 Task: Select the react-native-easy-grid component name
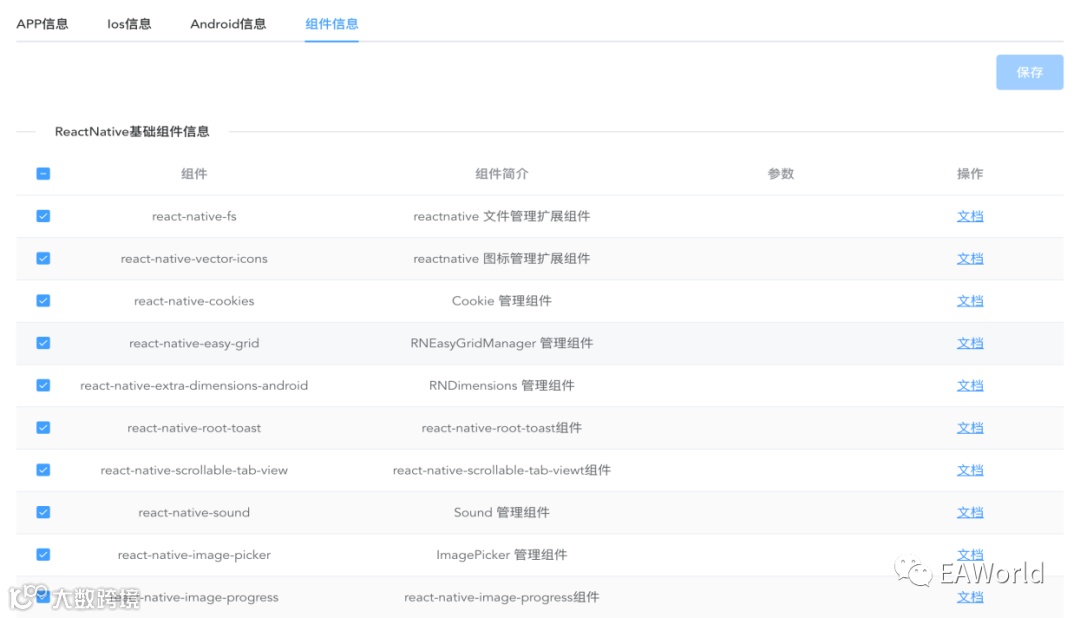click(x=194, y=343)
